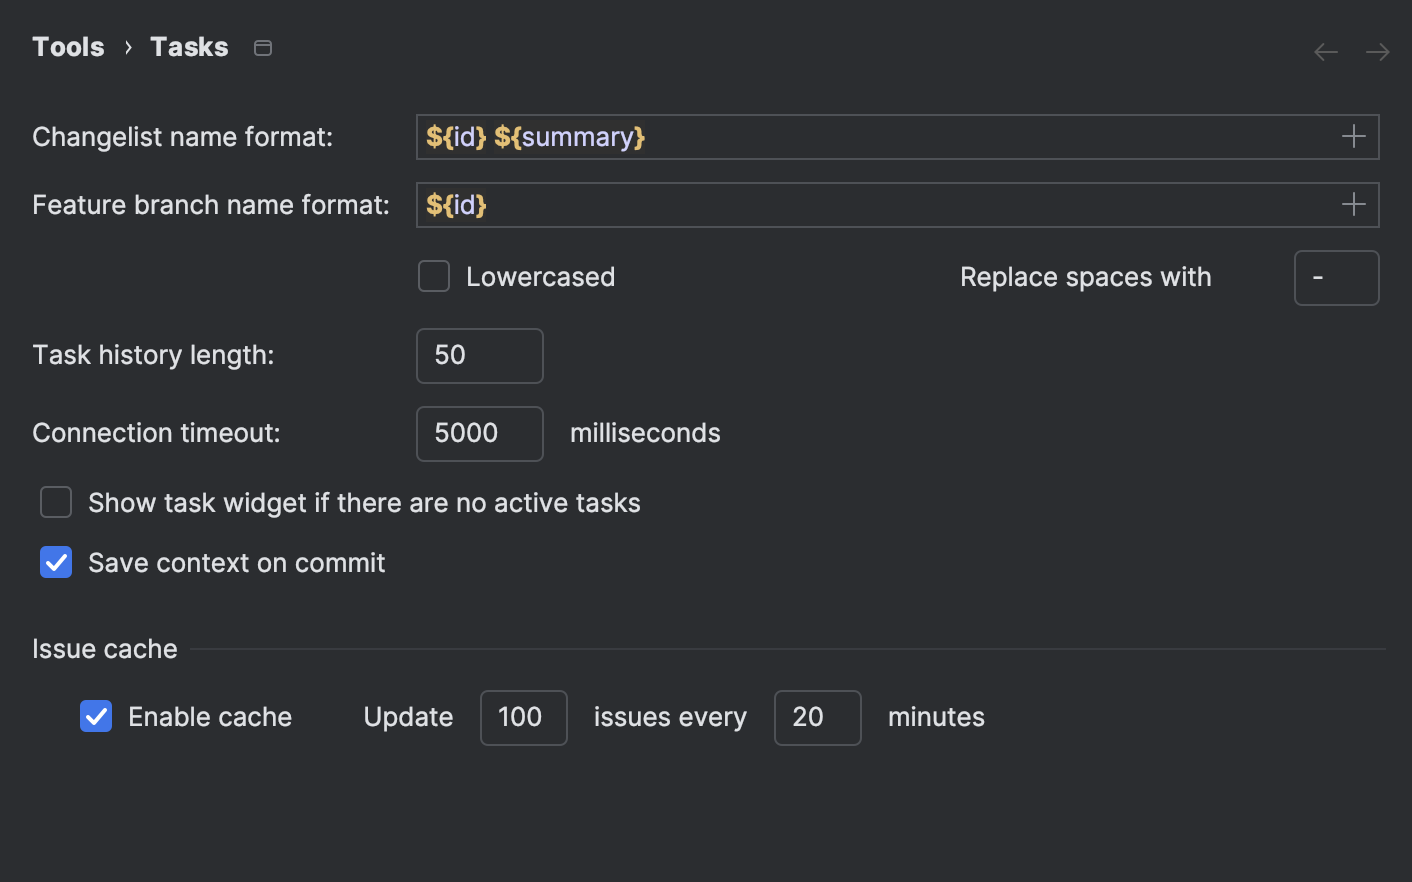Click the back navigation arrow
This screenshot has width=1412, height=882.
pos(1325,51)
